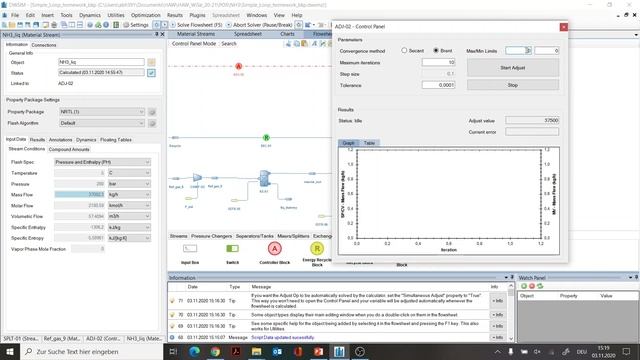Click the +Info button for message 70
This screenshot has width=640, height=360.
click(497, 315)
